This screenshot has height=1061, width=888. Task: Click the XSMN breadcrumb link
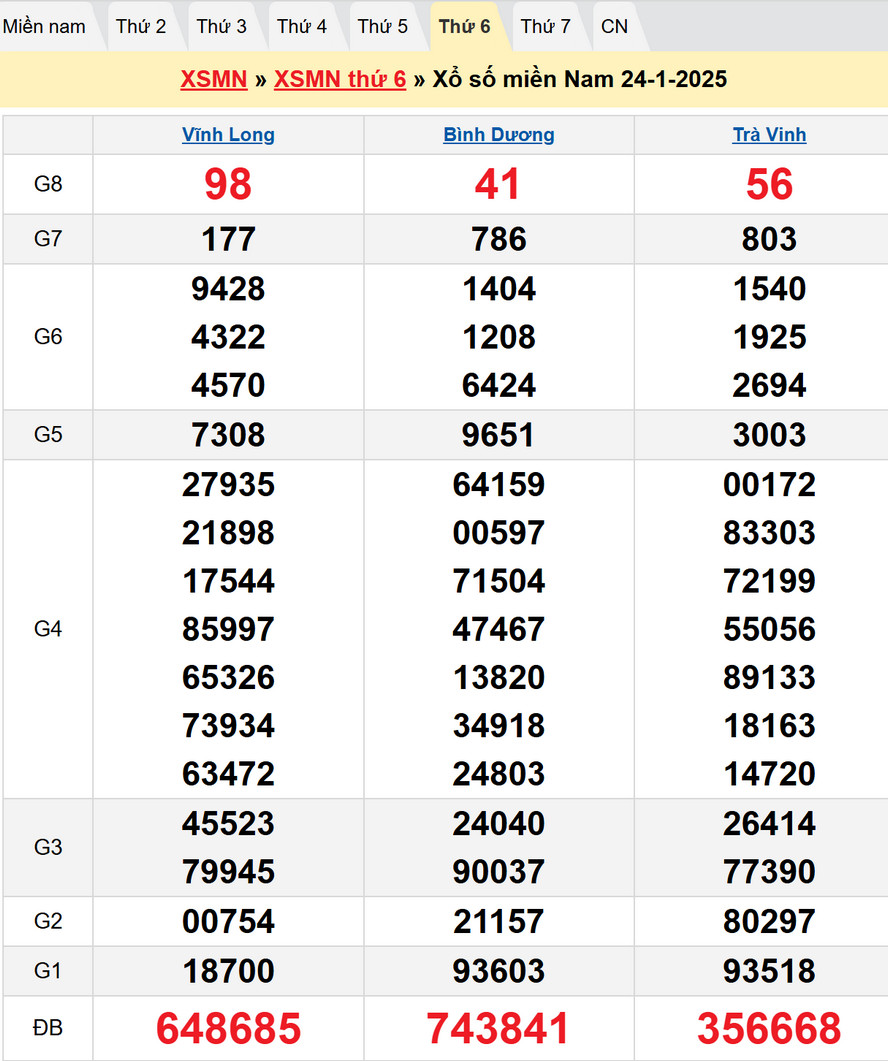pos(214,79)
